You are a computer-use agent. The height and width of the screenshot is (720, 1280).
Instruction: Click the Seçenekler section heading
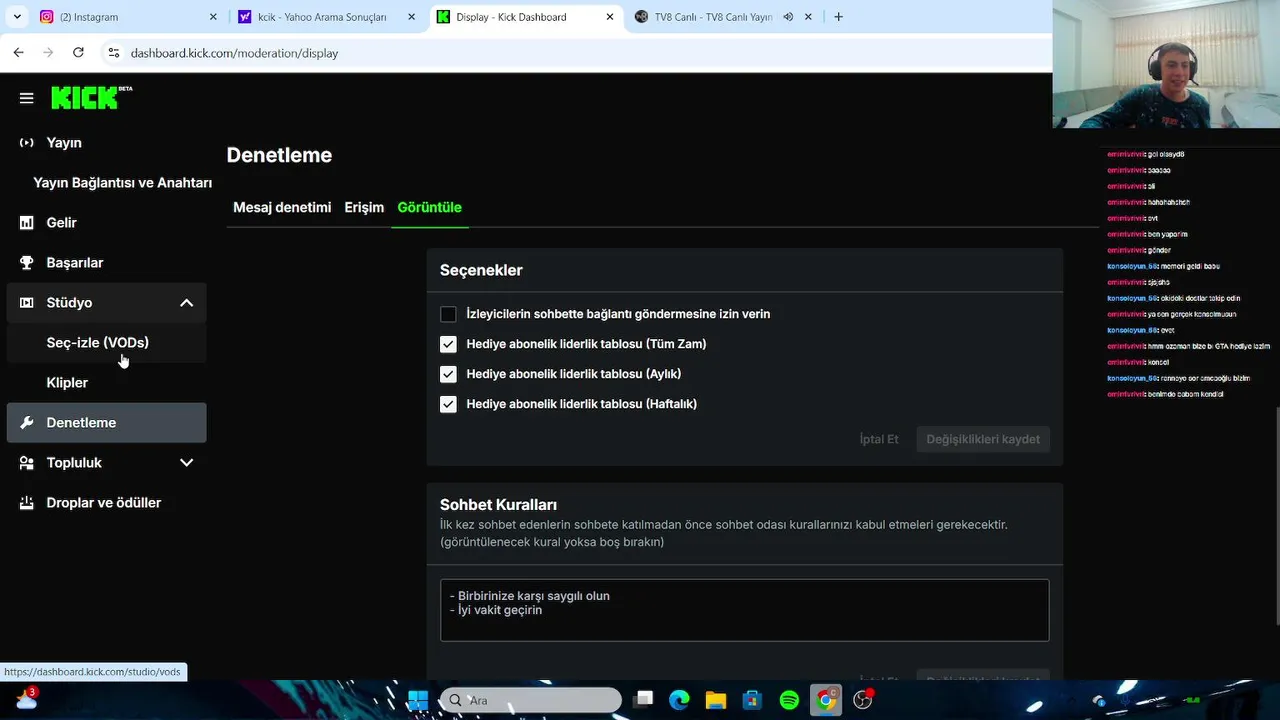pos(481,270)
